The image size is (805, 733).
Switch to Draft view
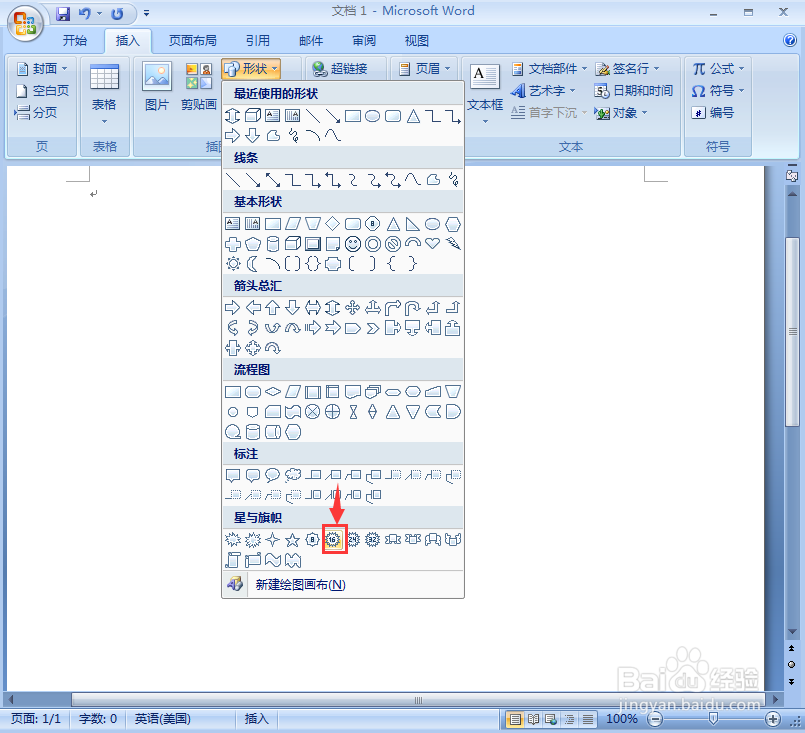[588, 719]
